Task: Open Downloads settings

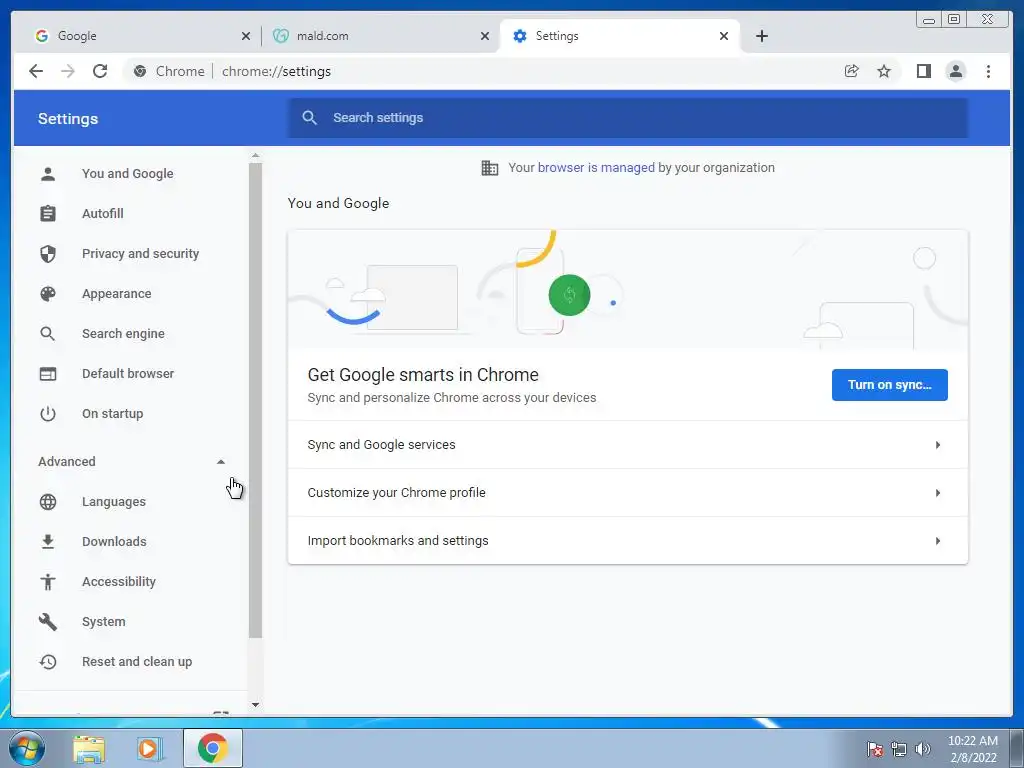Action: [114, 541]
